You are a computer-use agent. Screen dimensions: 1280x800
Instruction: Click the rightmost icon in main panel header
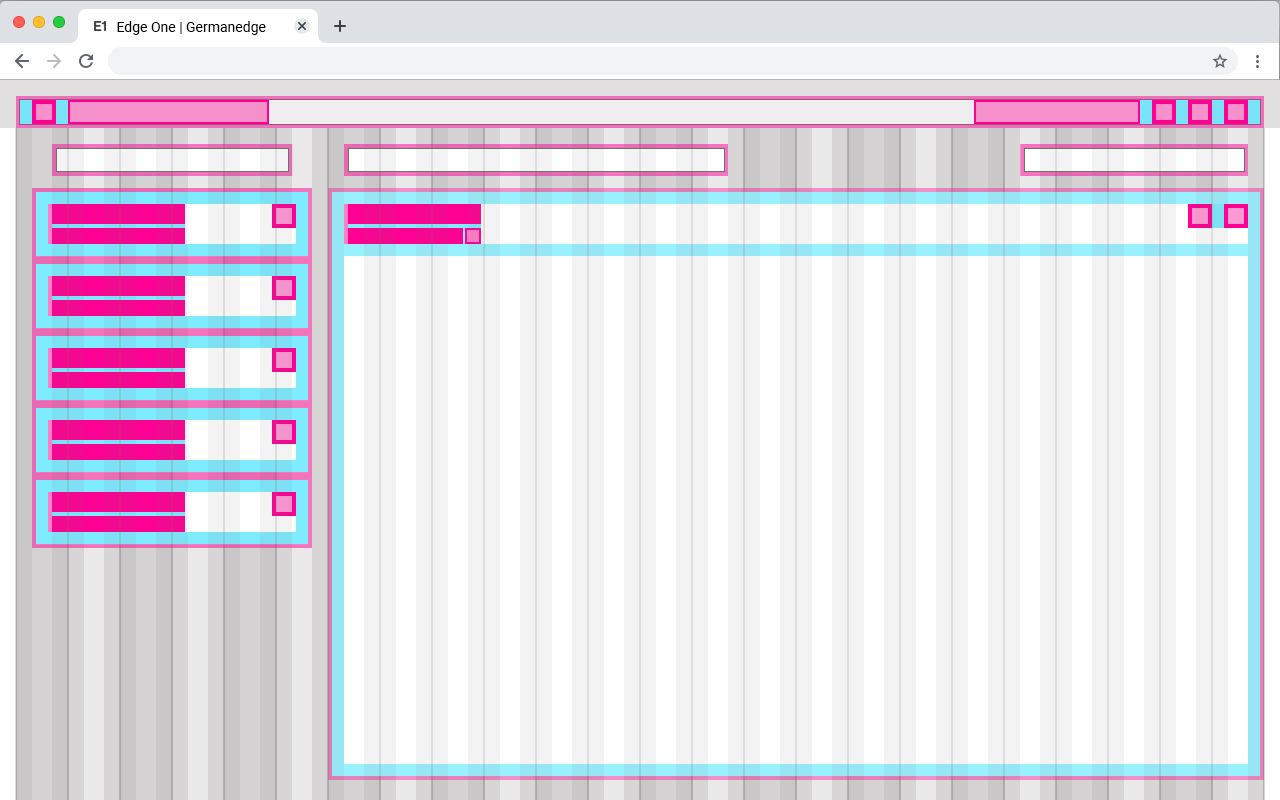(x=1236, y=216)
